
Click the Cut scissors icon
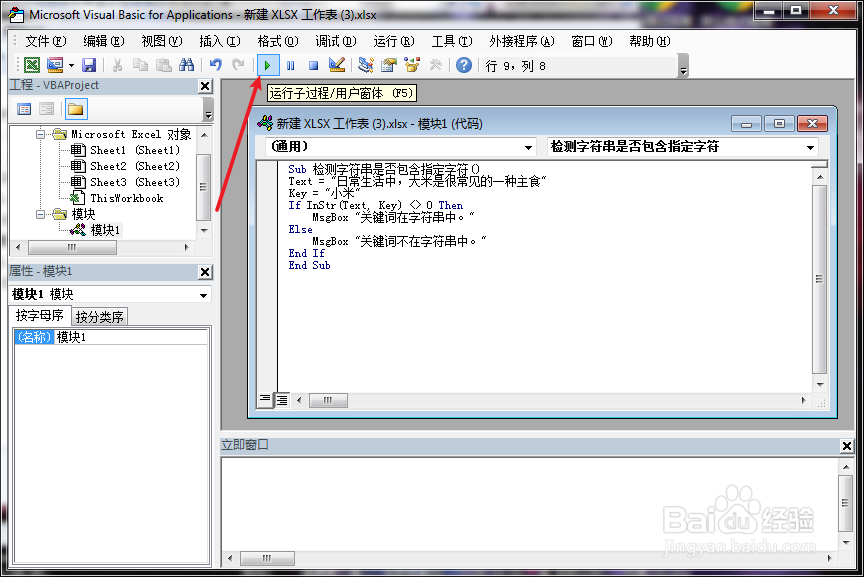(117, 65)
